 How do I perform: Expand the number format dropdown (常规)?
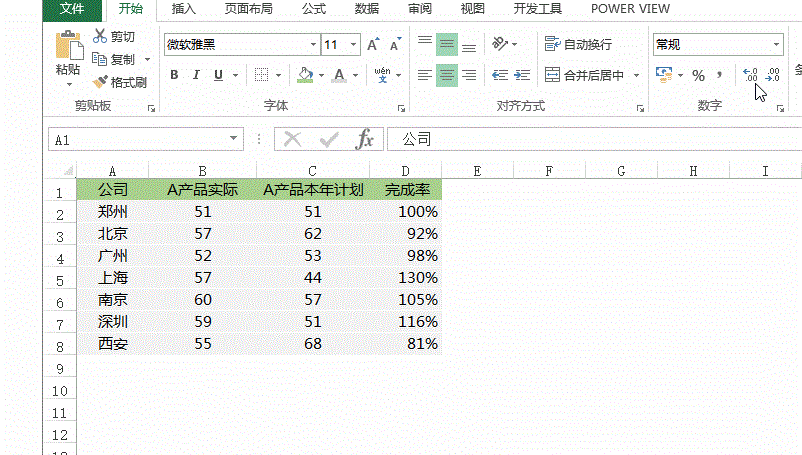[776, 45]
